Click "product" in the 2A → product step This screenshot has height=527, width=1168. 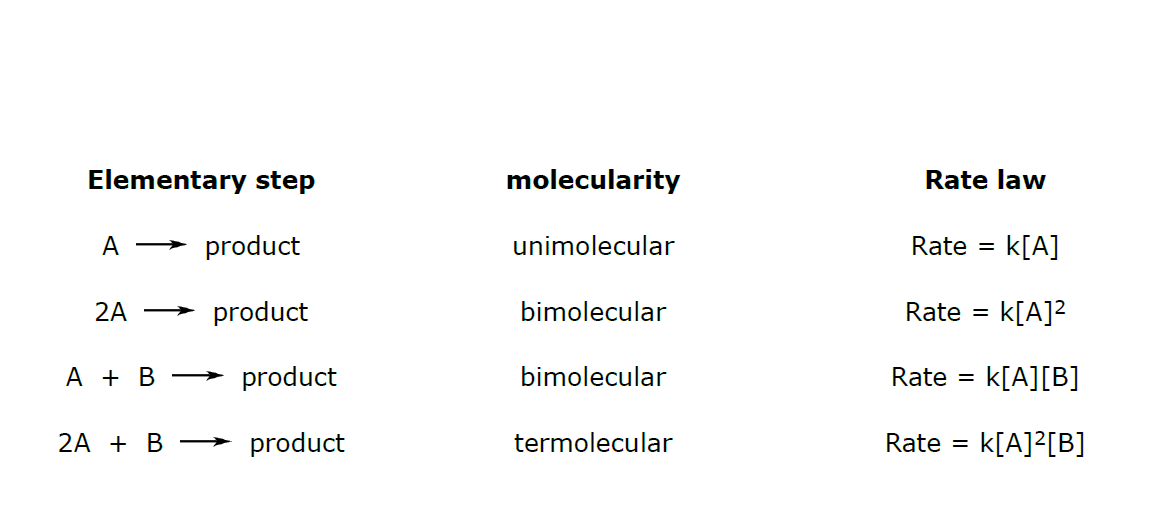tap(260, 312)
